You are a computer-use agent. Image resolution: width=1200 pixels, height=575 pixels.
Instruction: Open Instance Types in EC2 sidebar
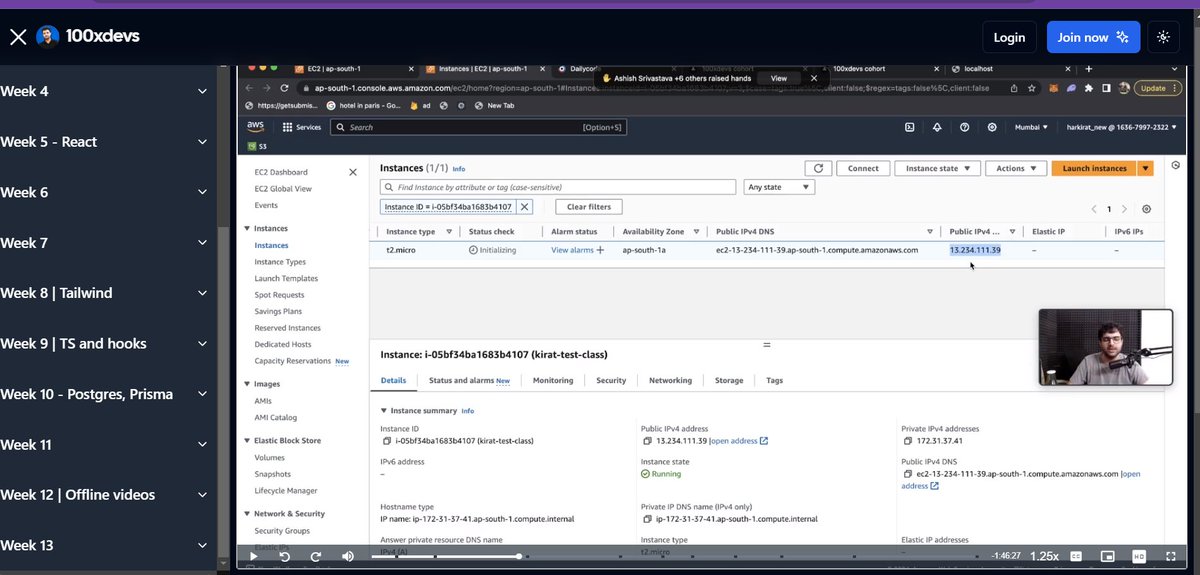(x=280, y=262)
